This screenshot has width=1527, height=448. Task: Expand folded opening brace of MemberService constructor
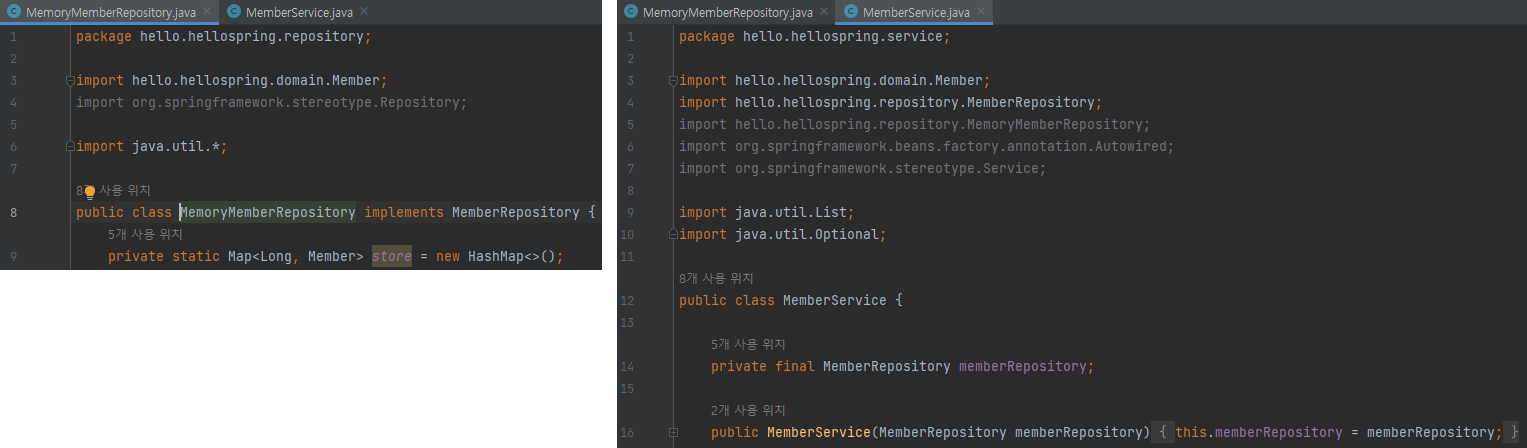[1161, 432]
